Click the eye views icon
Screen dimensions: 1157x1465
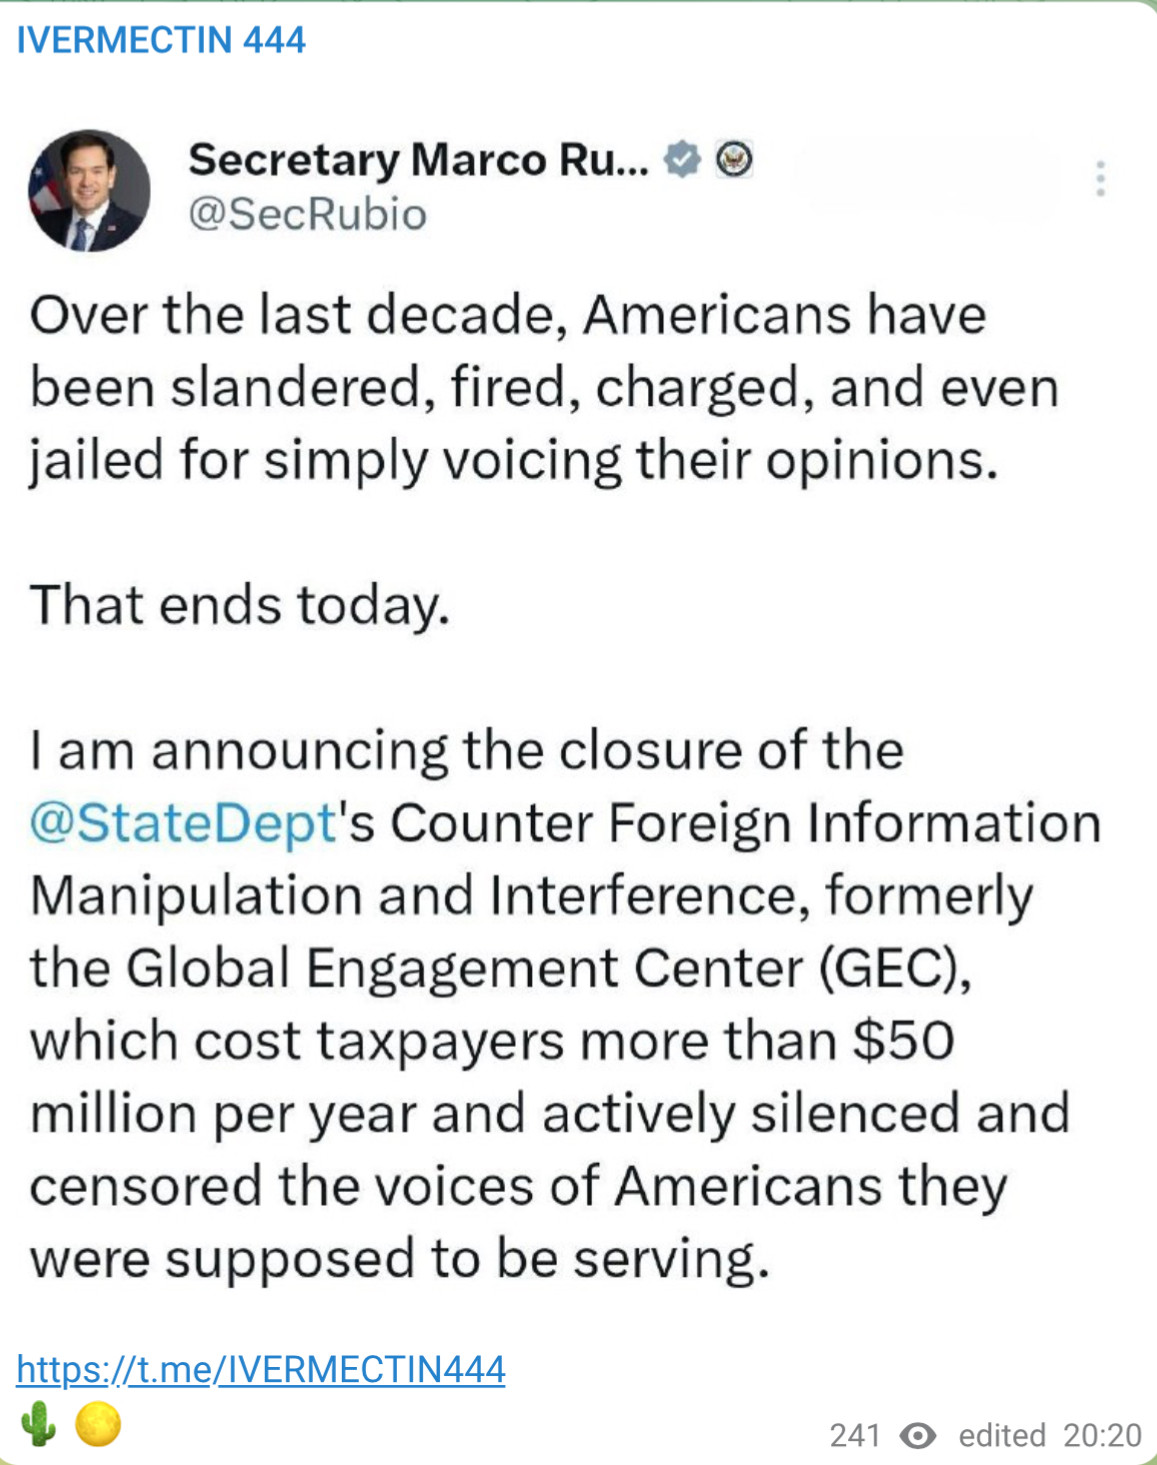click(918, 1436)
